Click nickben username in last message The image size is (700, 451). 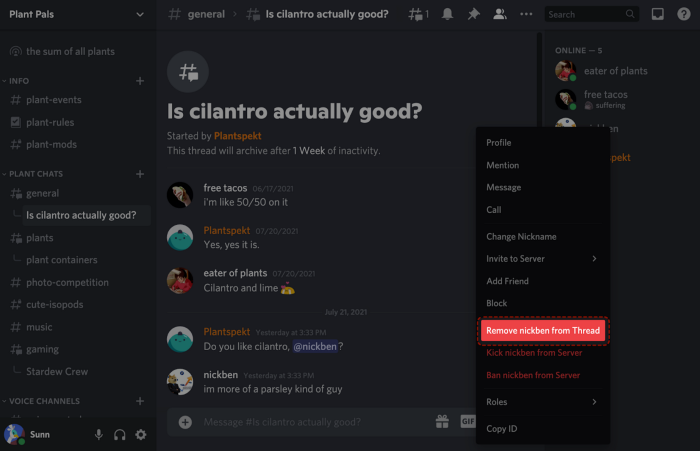coord(221,375)
